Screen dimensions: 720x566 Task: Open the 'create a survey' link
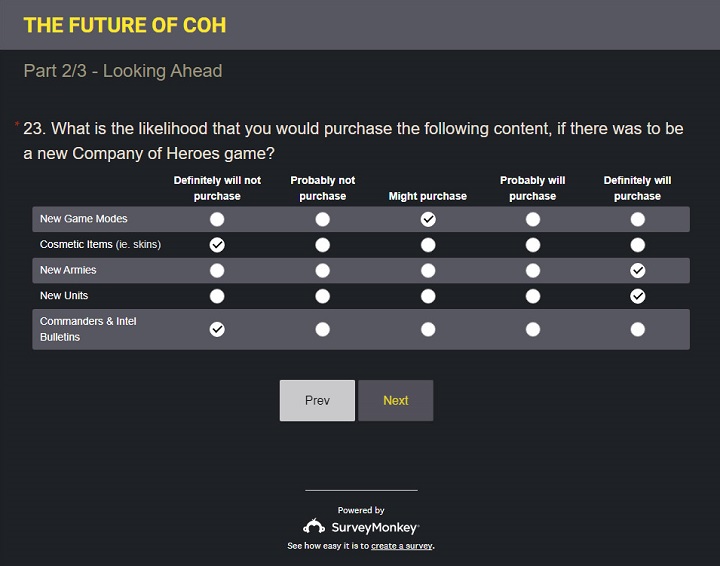pos(402,546)
